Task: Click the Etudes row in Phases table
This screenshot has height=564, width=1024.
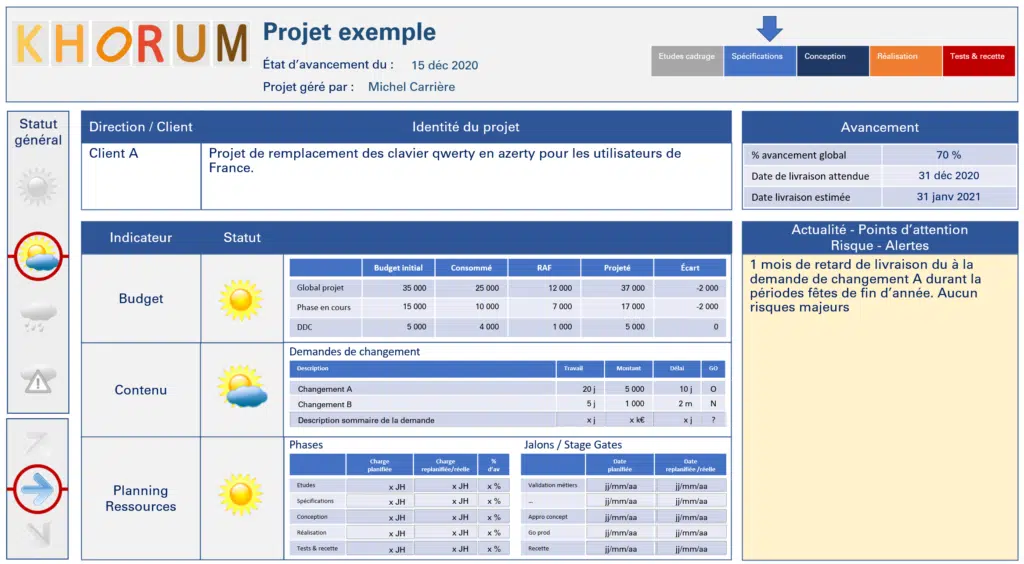Action: coord(400,486)
